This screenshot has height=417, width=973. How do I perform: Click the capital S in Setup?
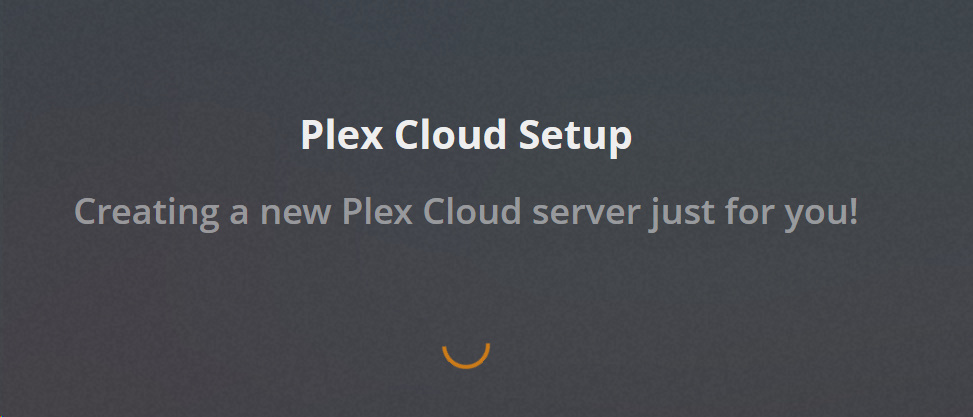(x=531, y=135)
